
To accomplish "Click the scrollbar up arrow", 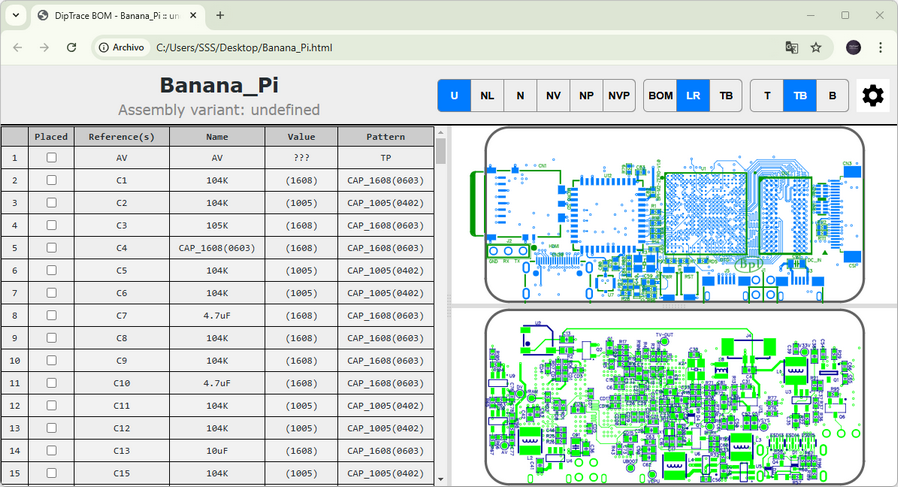I will coord(440,132).
